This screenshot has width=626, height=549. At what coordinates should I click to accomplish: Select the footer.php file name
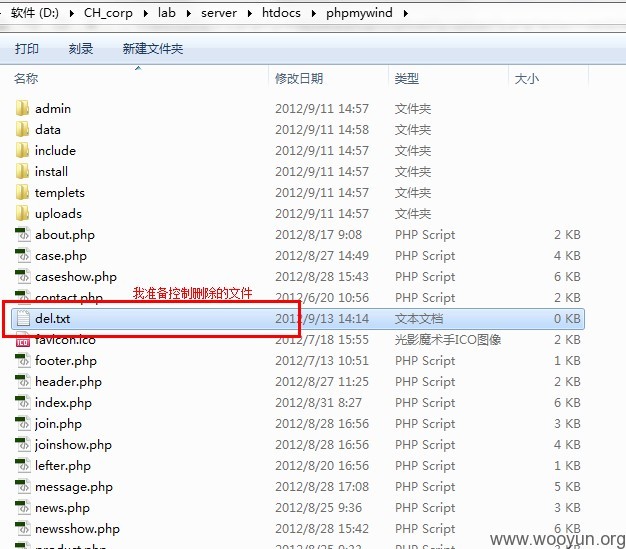coord(65,361)
